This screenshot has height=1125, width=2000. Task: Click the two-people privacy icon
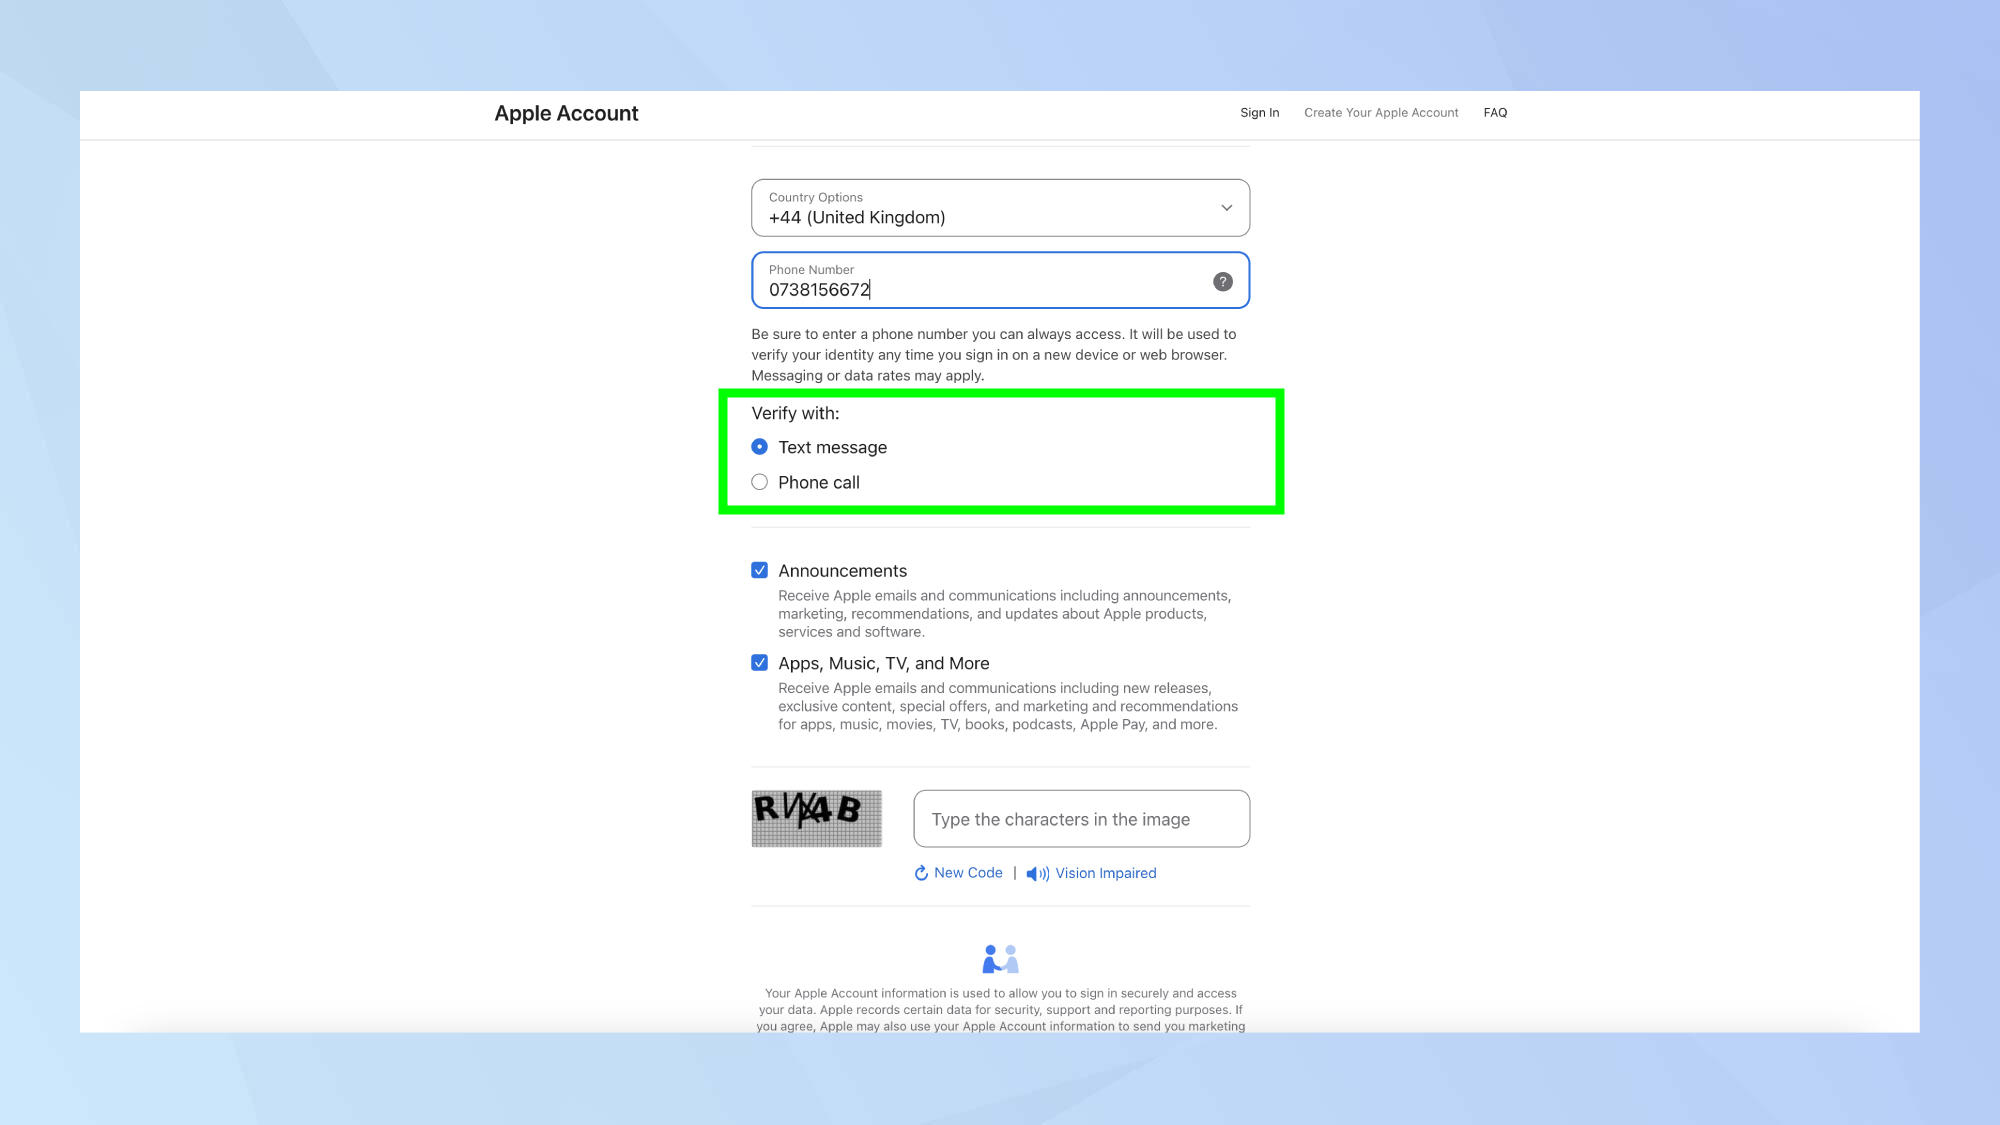1000,958
